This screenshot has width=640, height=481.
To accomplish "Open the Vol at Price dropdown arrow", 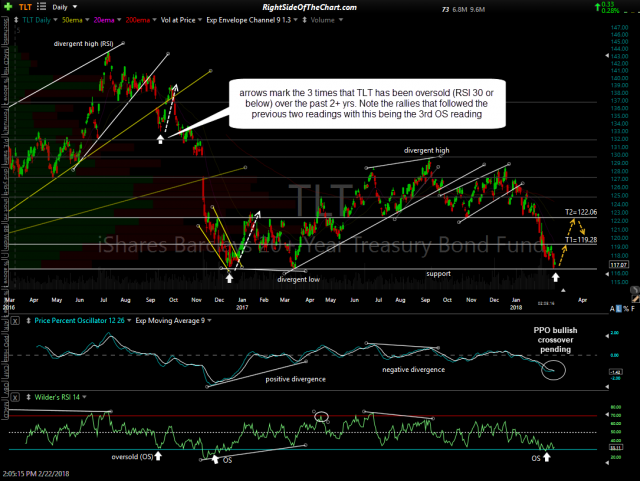I will (x=200, y=20).
